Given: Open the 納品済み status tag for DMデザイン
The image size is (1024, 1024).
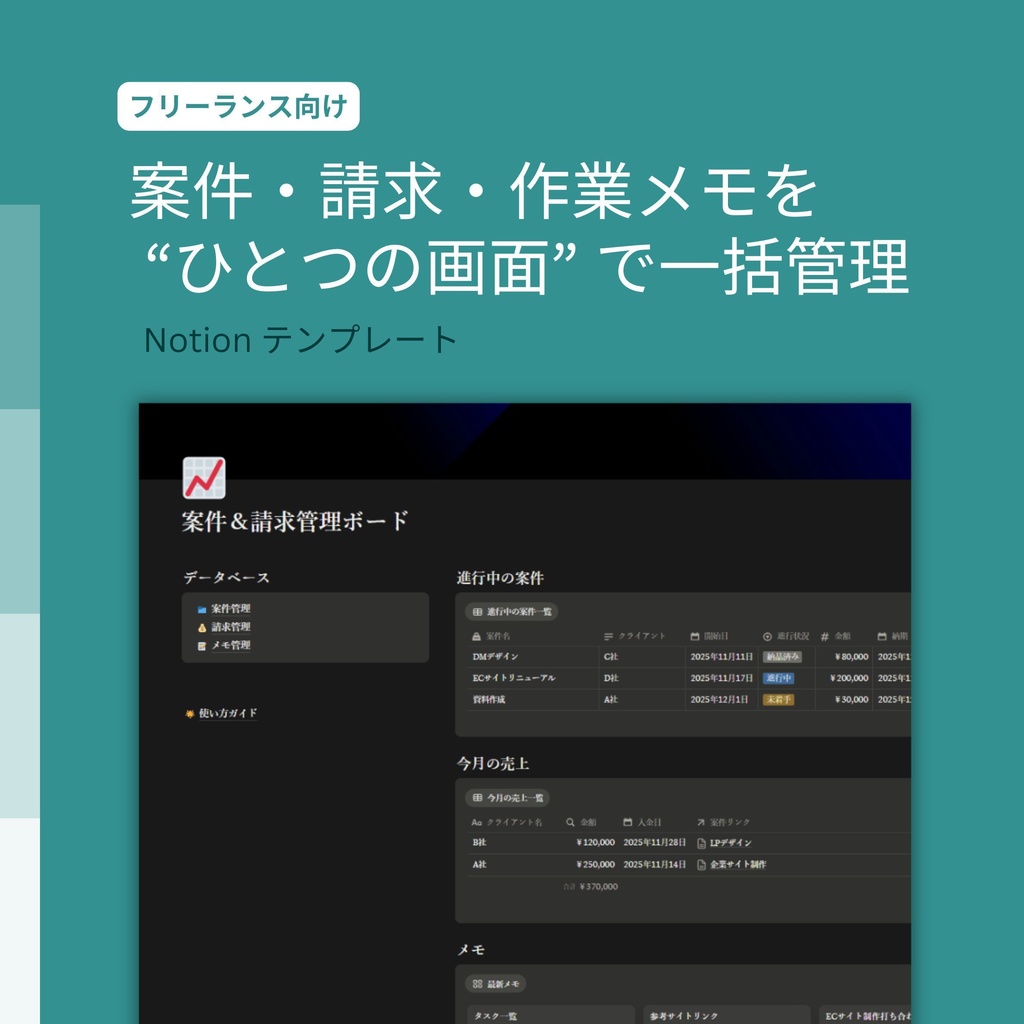Looking at the screenshot, I should [x=781, y=657].
